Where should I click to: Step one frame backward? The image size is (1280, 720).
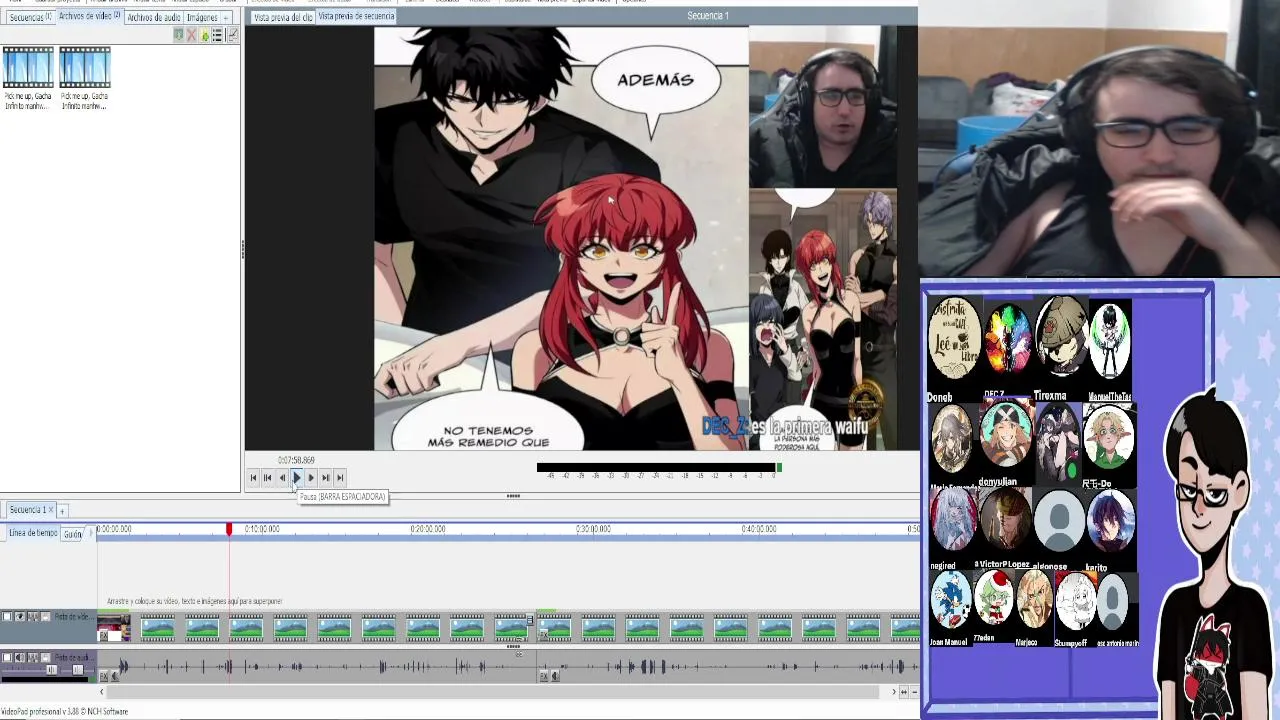[282, 478]
